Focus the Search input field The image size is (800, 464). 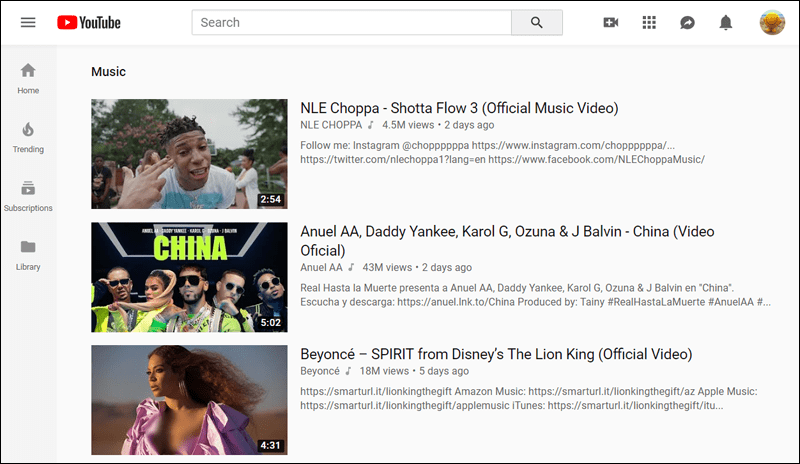[x=352, y=22]
